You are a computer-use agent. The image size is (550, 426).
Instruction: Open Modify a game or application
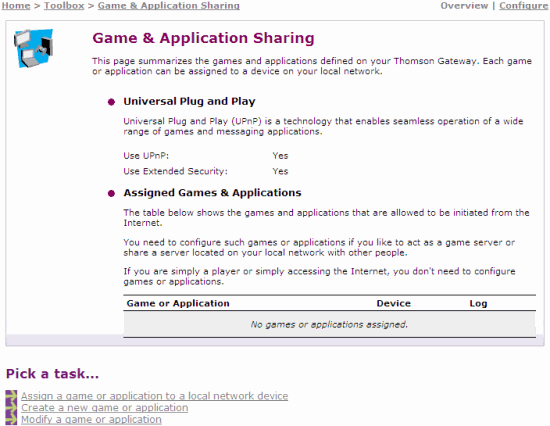[x=91, y=419]
